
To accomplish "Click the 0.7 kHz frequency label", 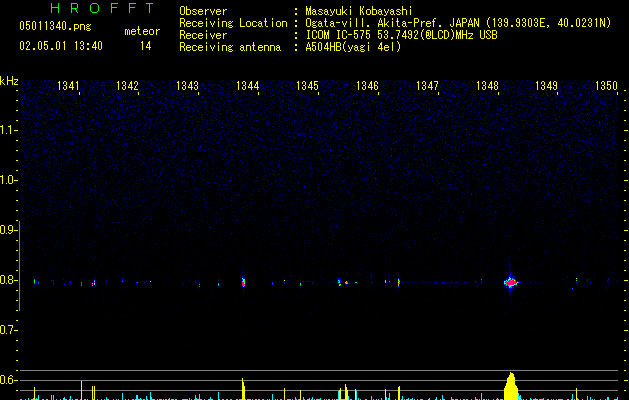I will (x=8, y=330).
